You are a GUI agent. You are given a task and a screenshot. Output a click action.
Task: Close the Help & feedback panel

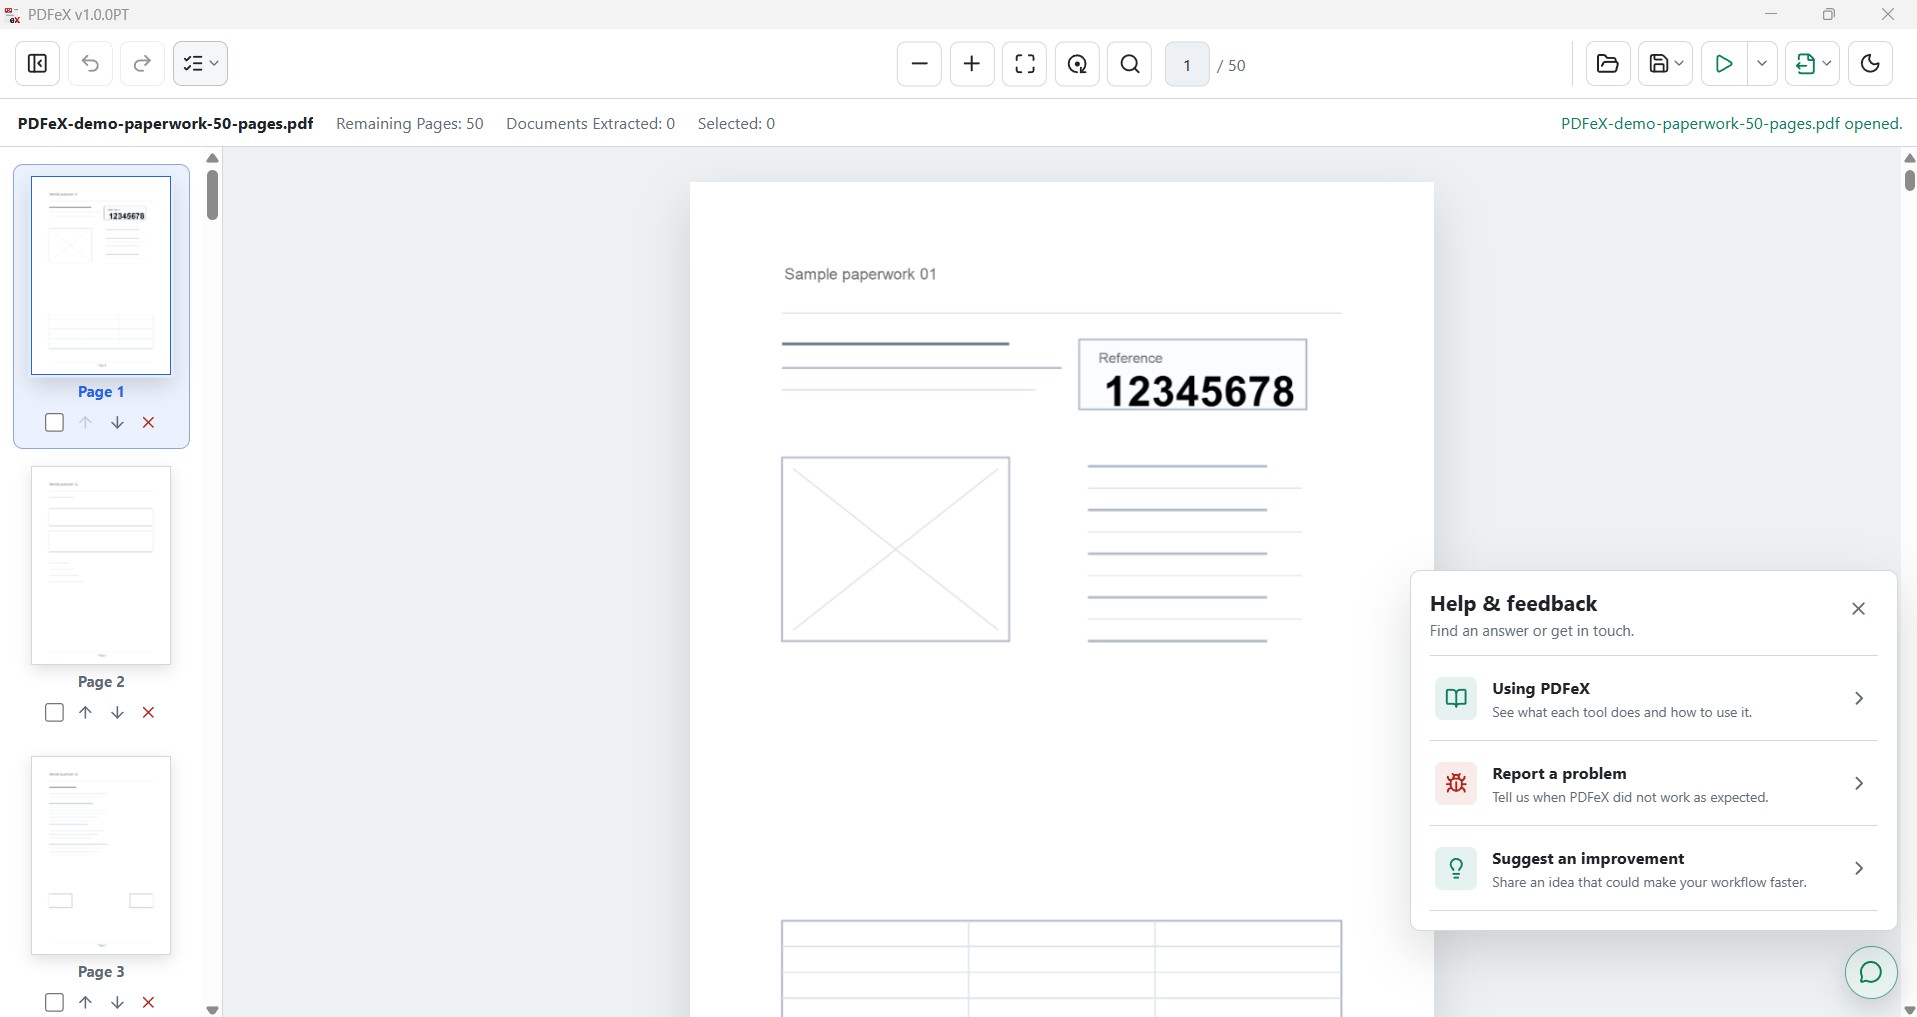(1858, 609)
